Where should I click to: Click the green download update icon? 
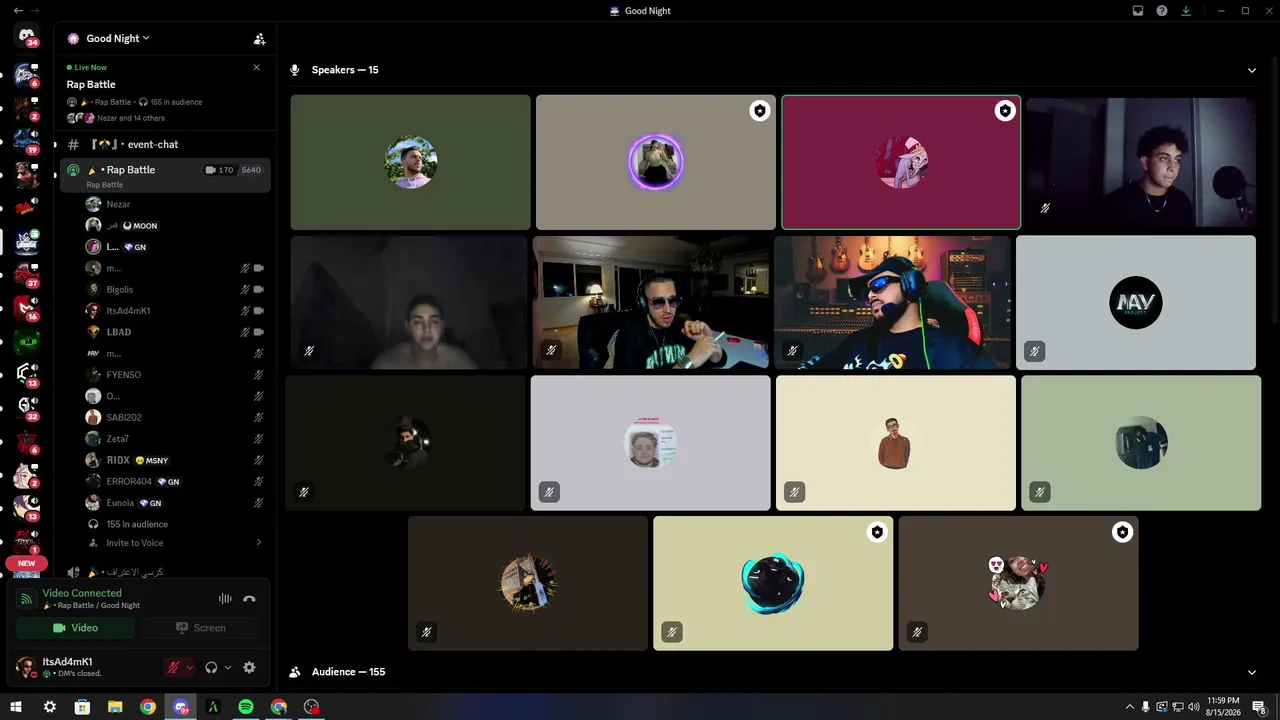pyautogui.click(x=1186, y=11)
